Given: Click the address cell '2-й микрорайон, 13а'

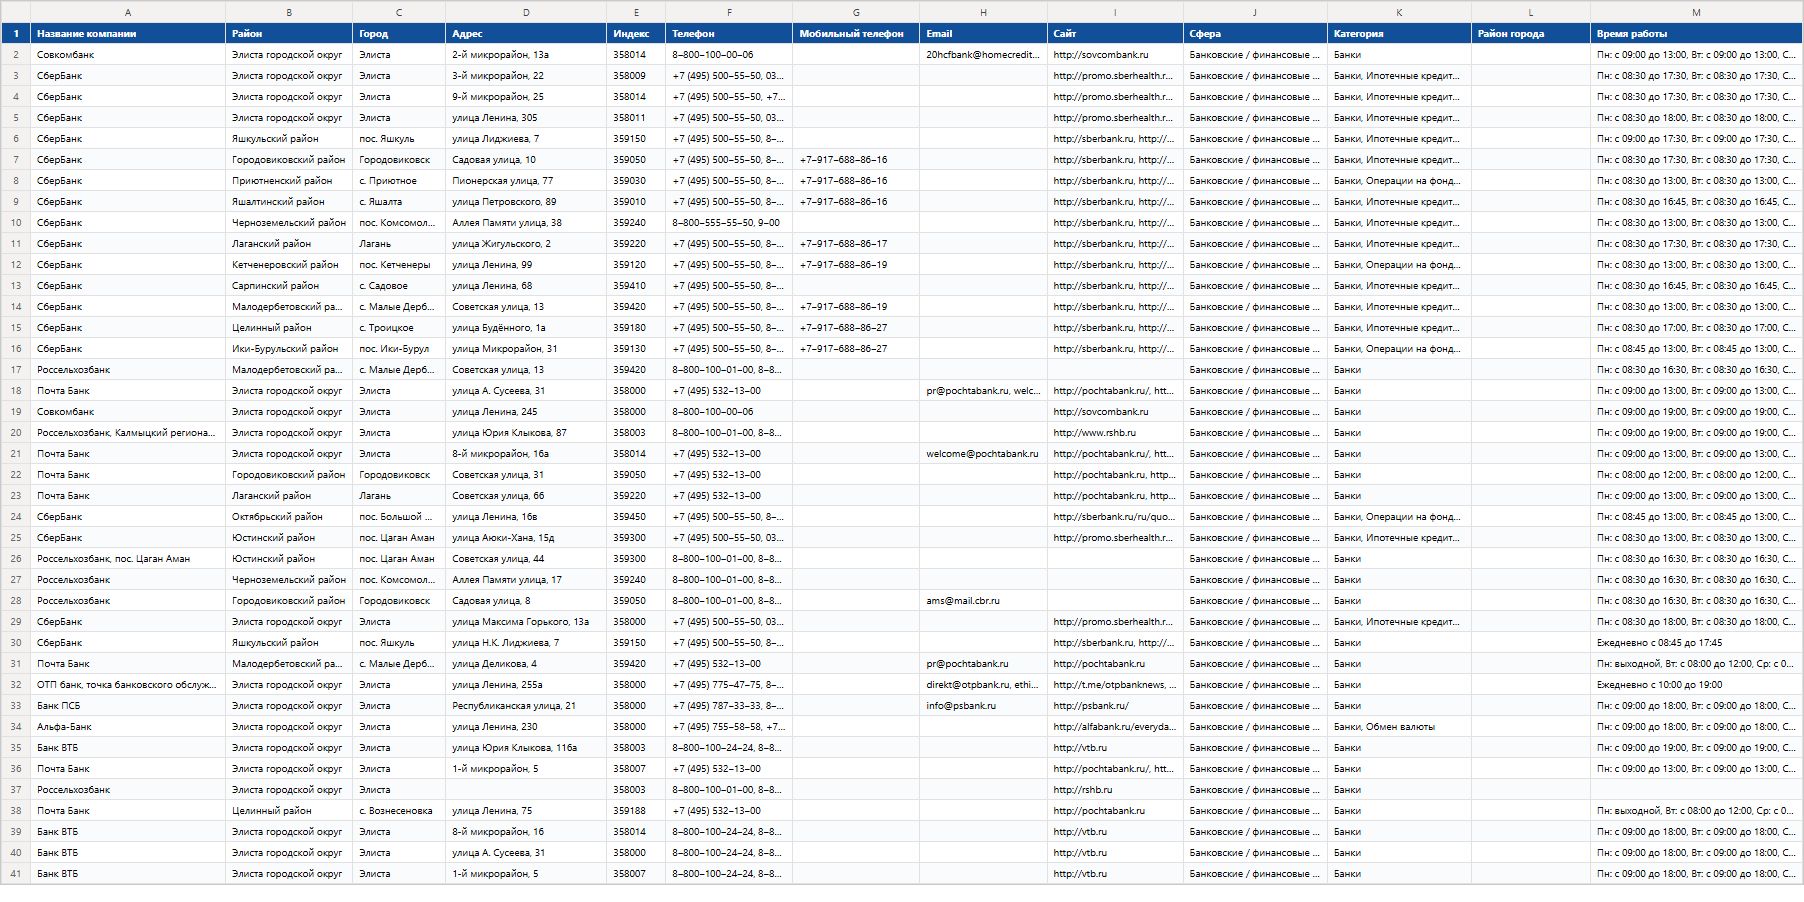Looking at the screenshot, I should point(526,55).
